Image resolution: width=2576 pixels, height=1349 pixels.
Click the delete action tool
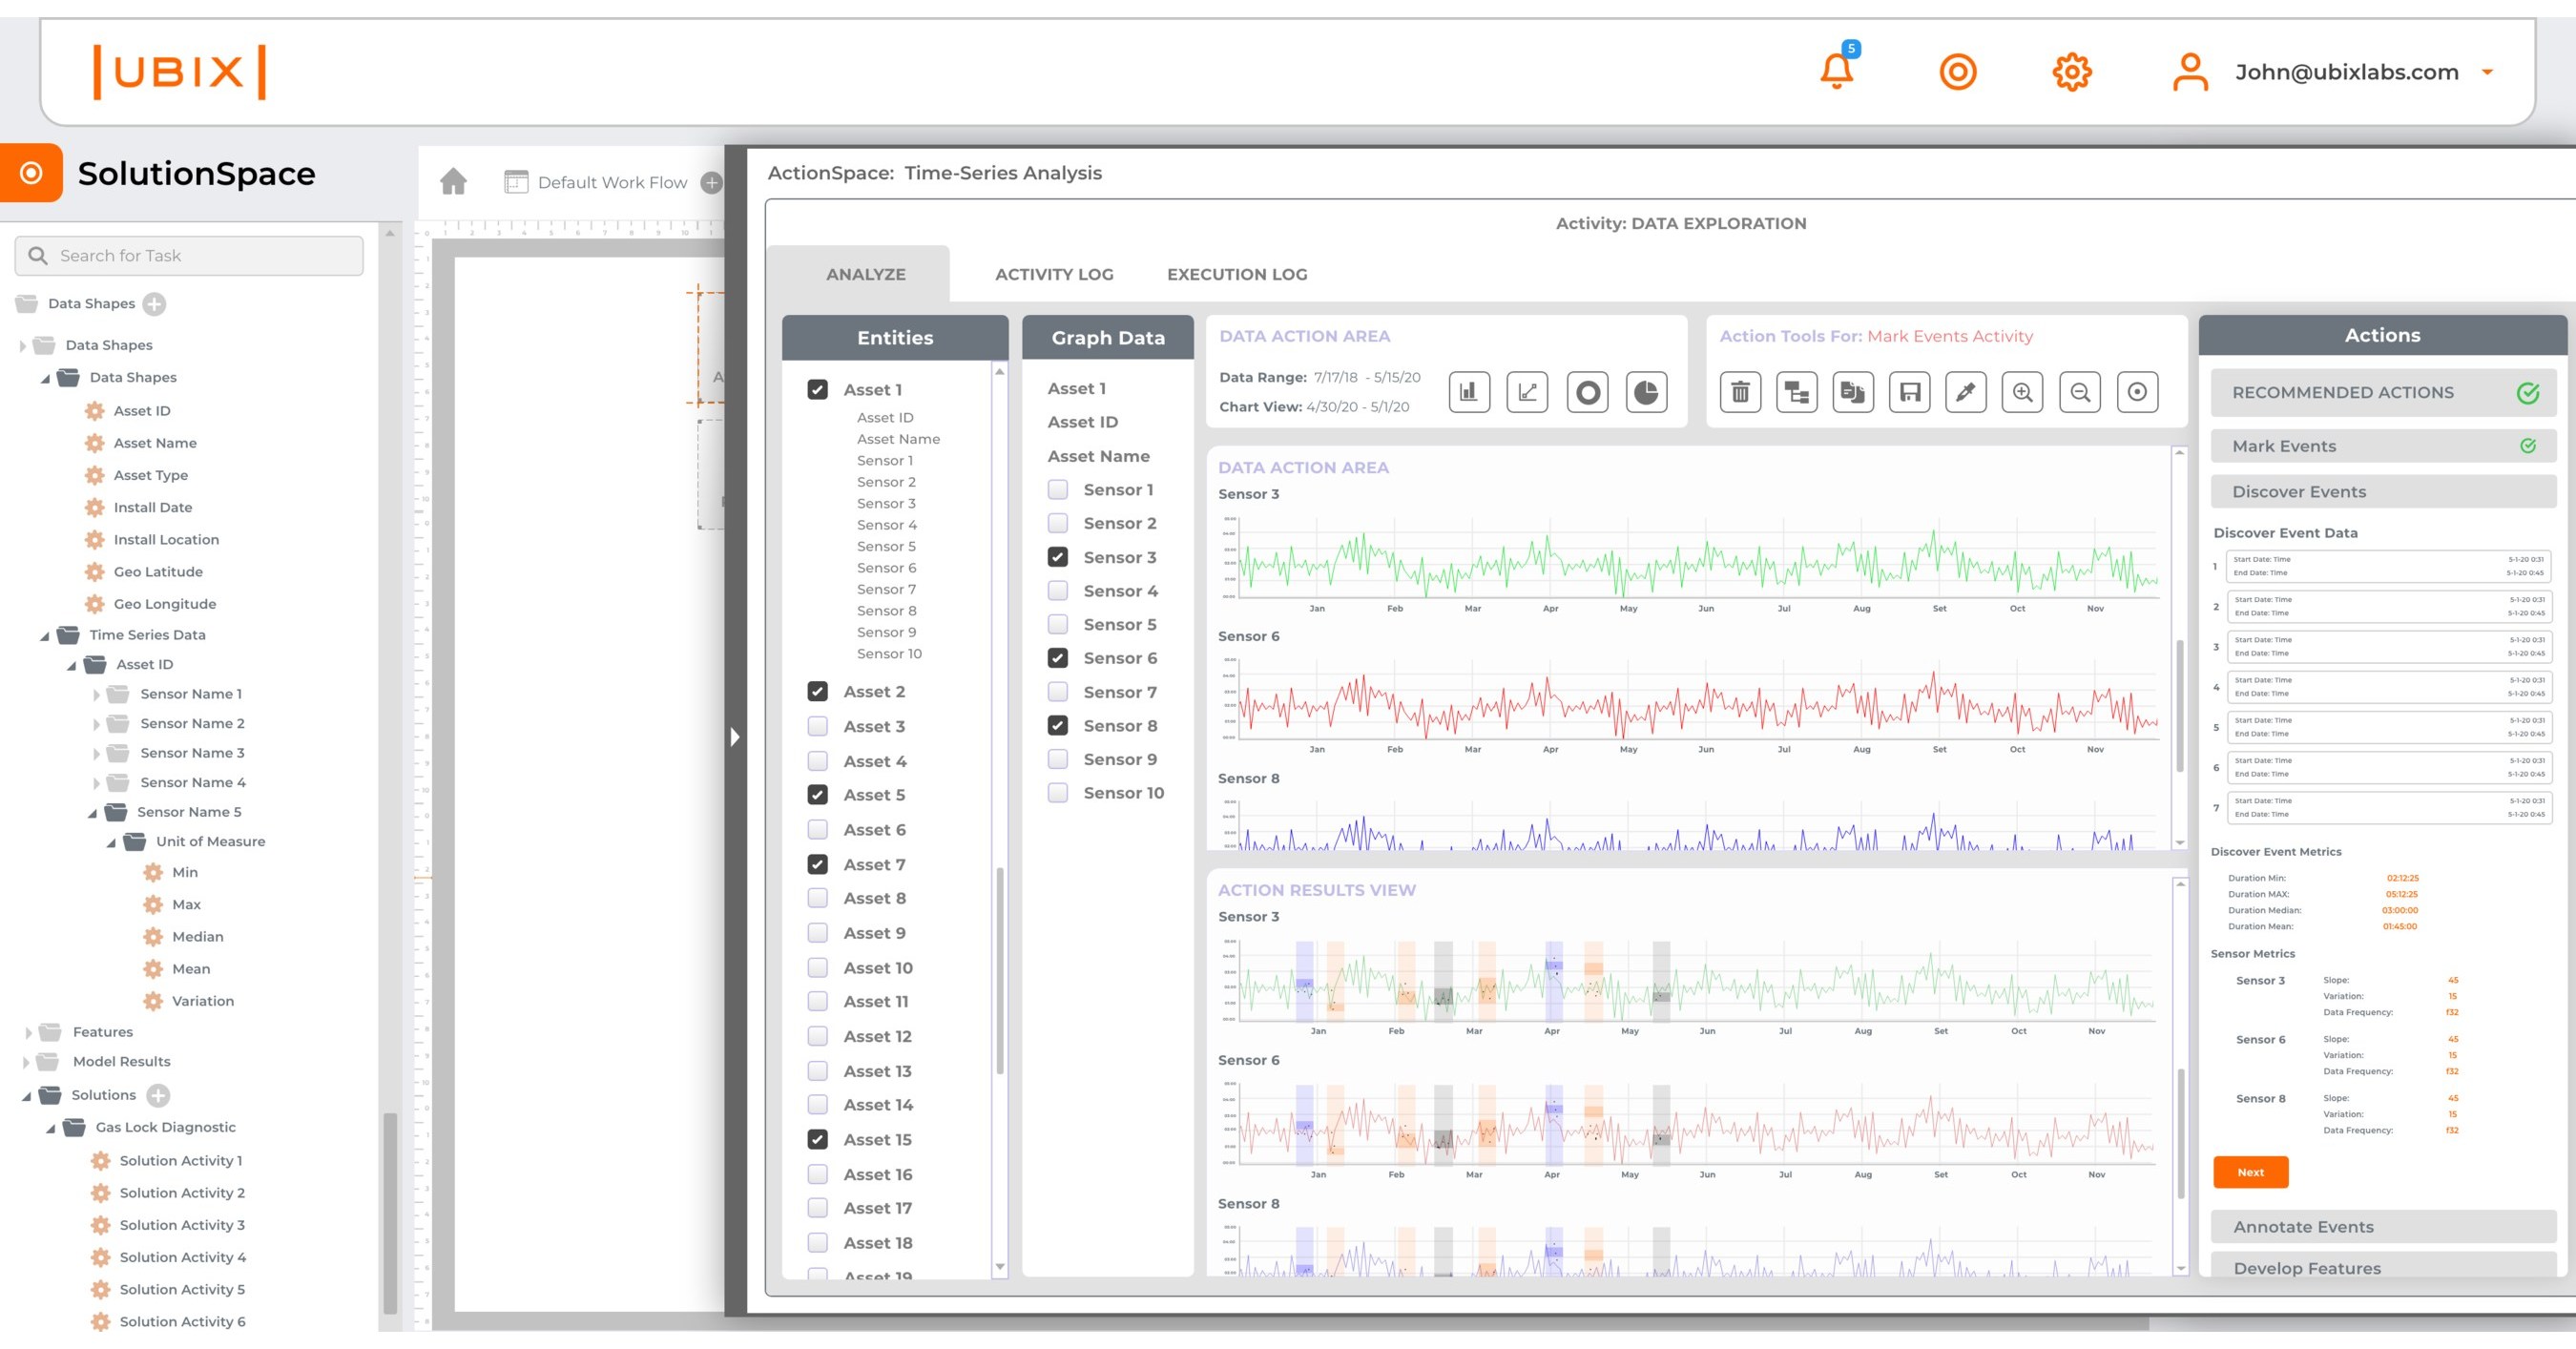1741,393
